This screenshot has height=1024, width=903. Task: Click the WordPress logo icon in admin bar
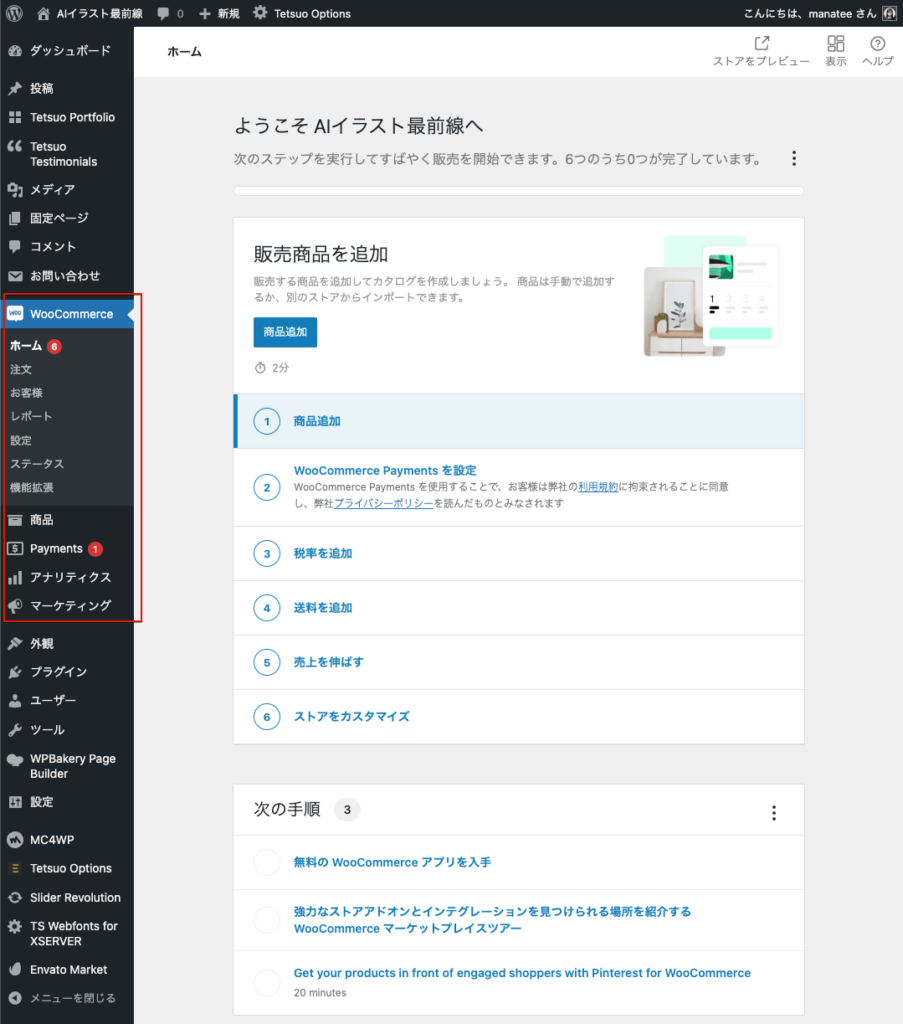14,14
